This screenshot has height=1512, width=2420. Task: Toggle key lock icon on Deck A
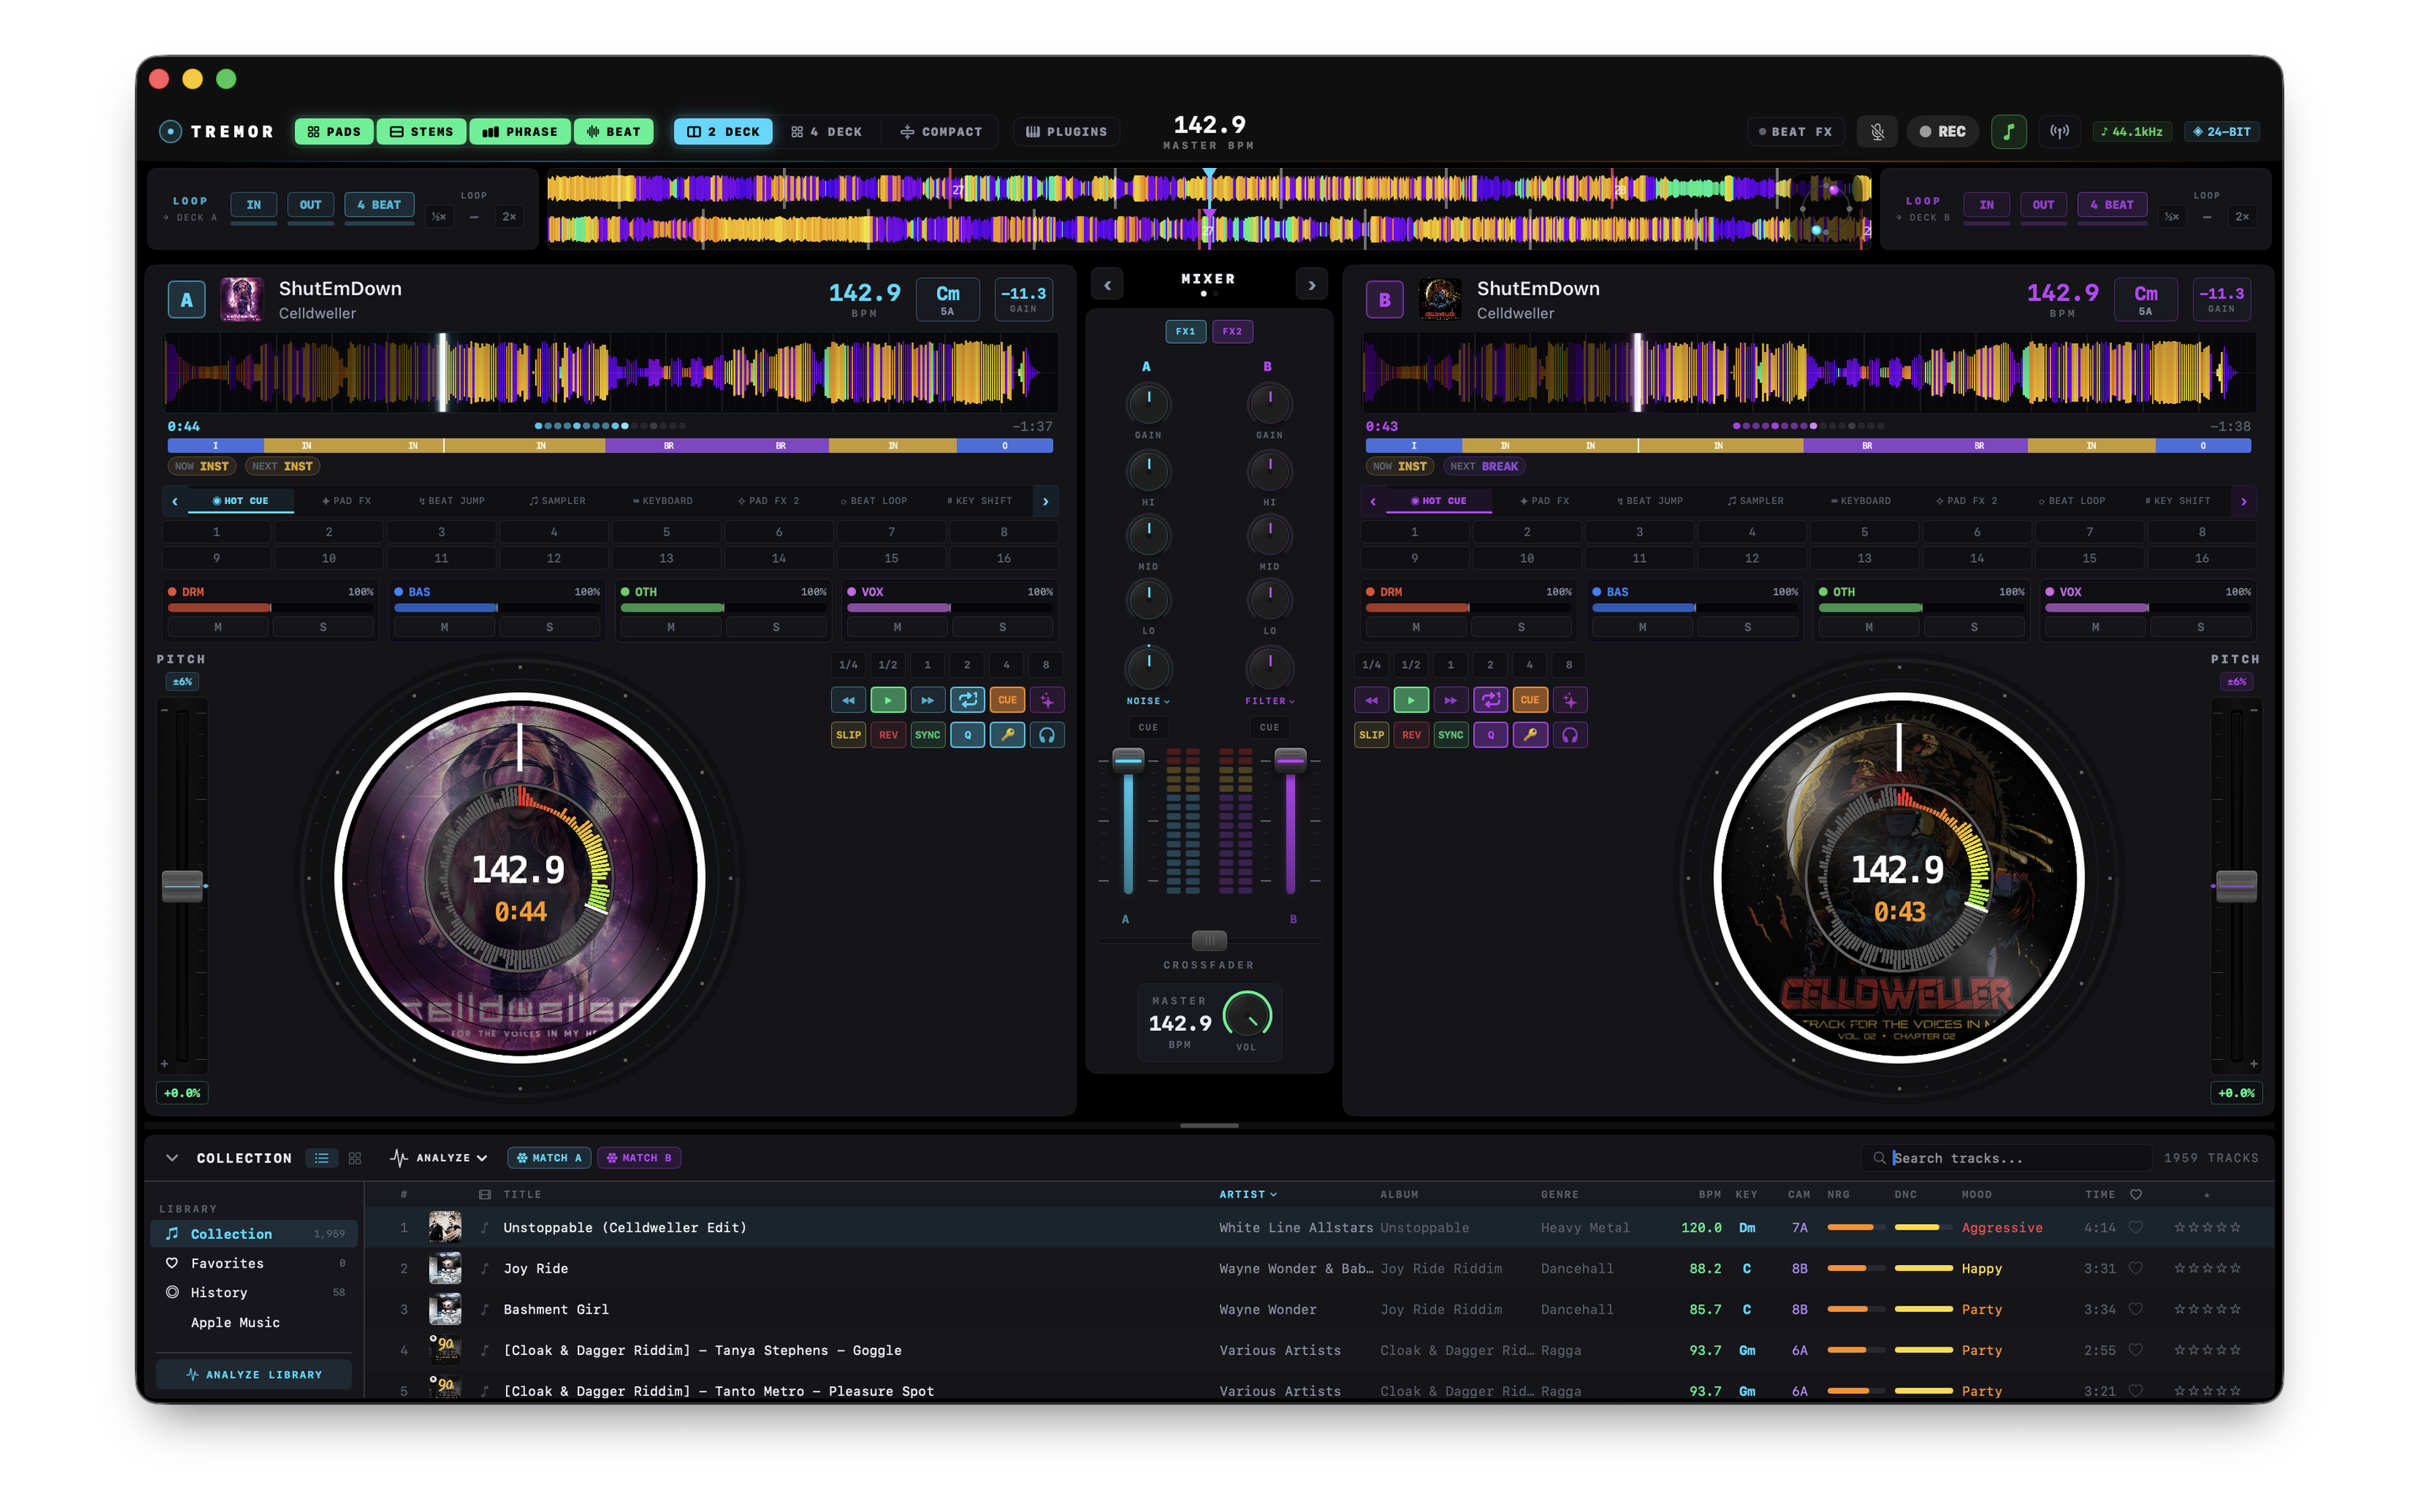coord(1007,735)
